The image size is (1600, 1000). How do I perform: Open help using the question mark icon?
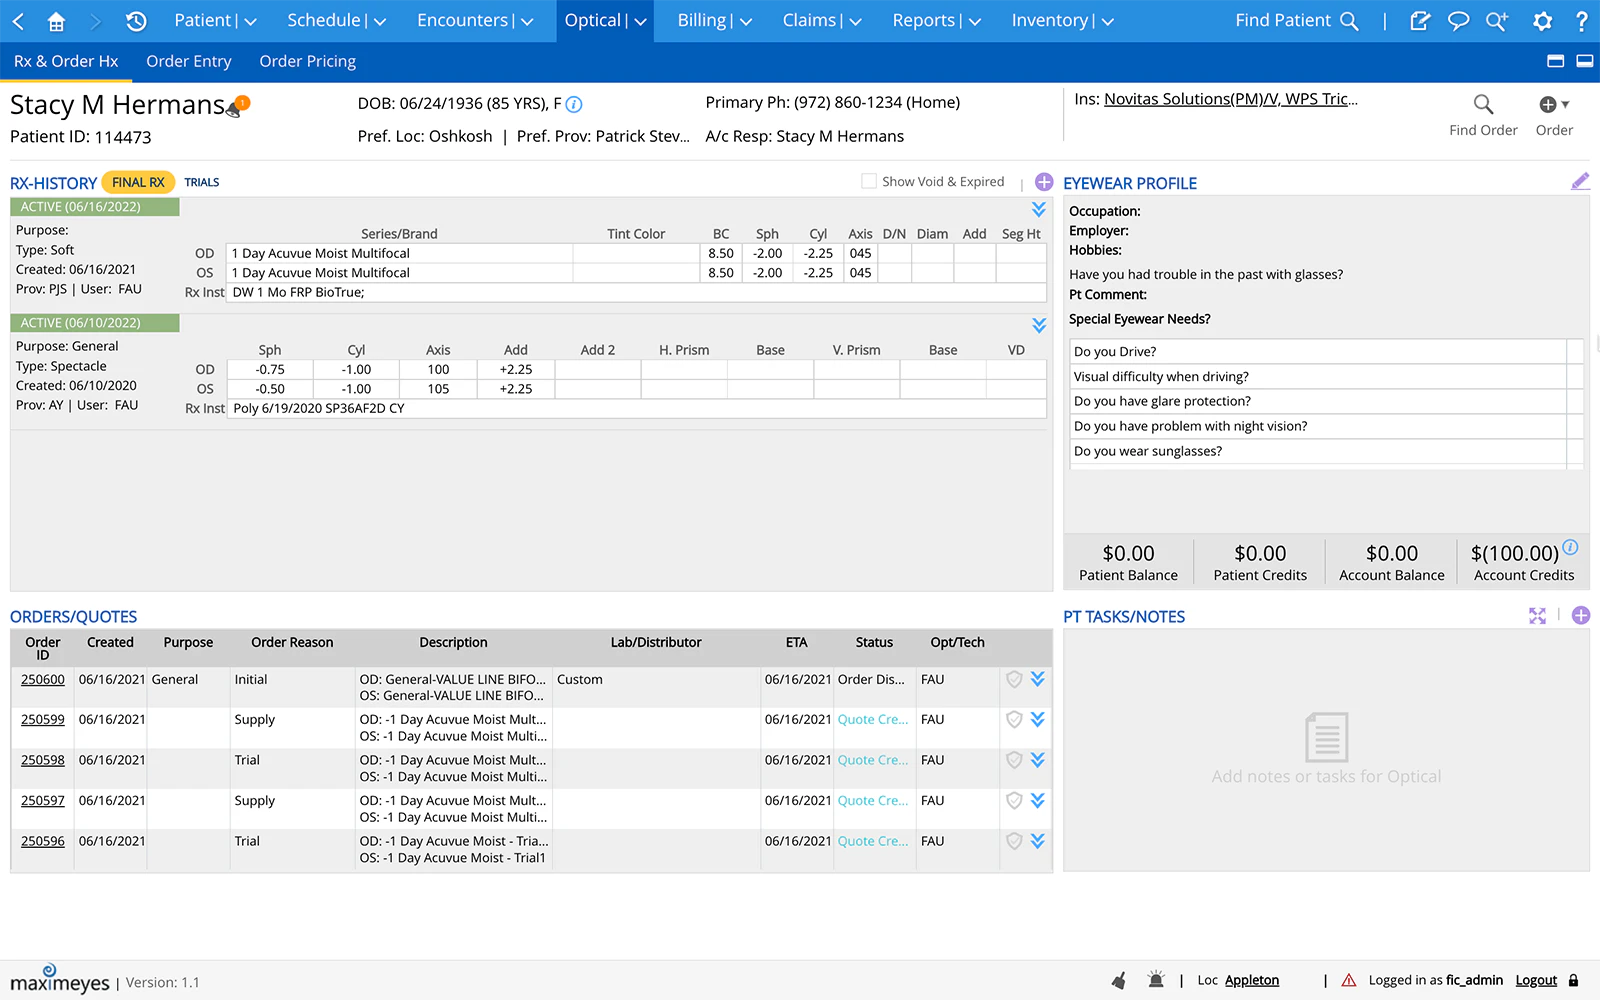(x=1582, y=20)
